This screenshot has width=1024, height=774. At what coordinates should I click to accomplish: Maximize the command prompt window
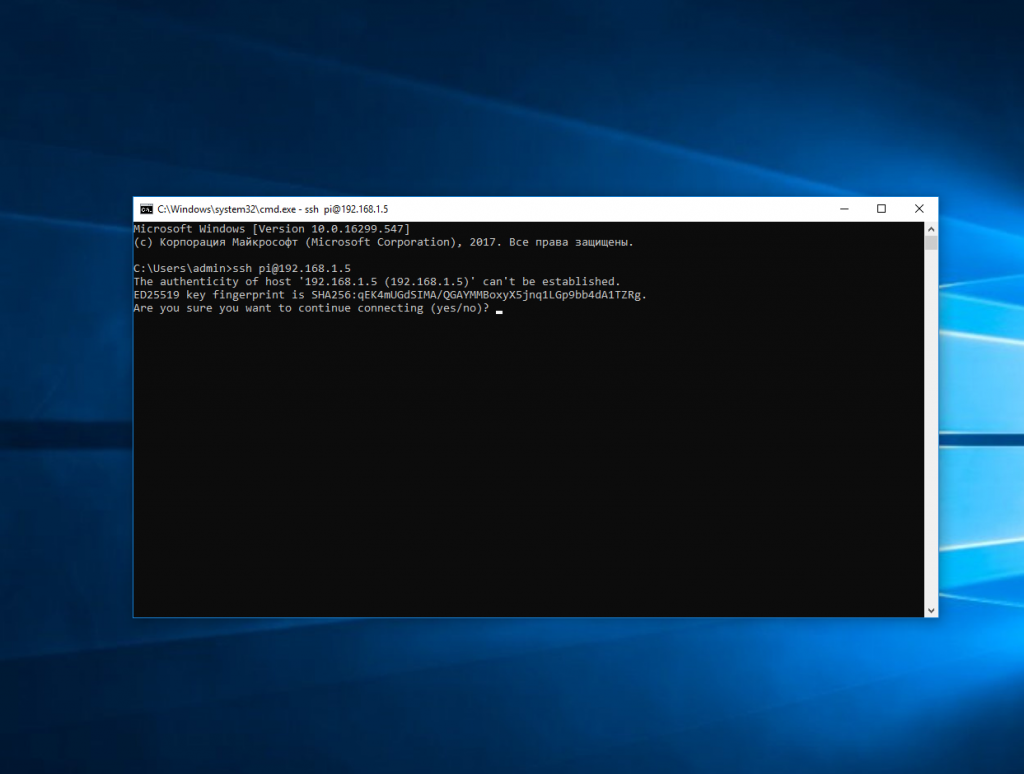tap(881, 209)
